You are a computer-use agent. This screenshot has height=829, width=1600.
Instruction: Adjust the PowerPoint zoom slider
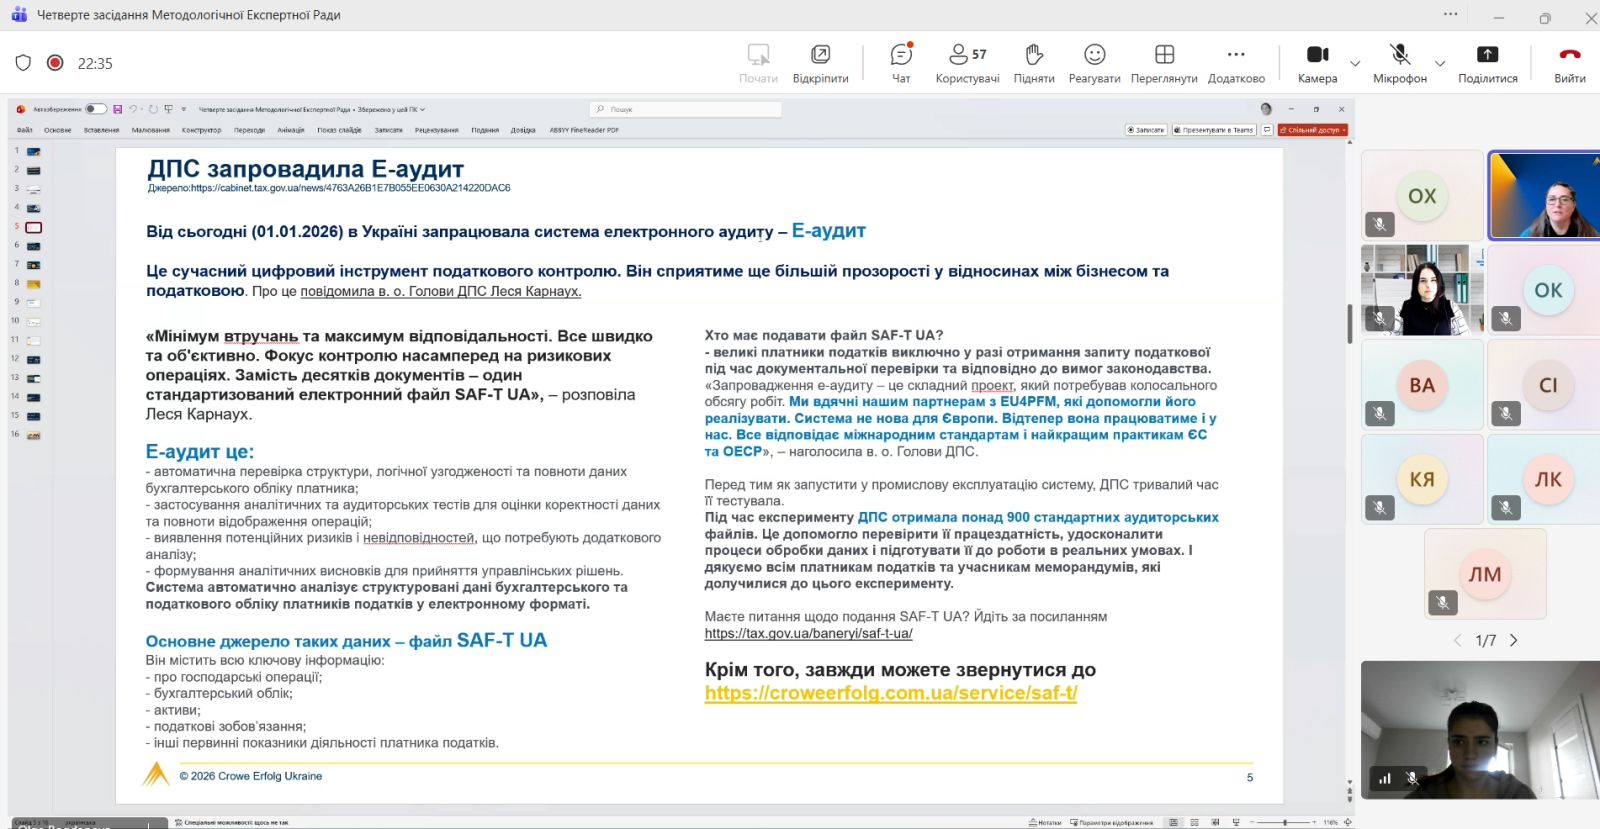[x=1285, y=823]
